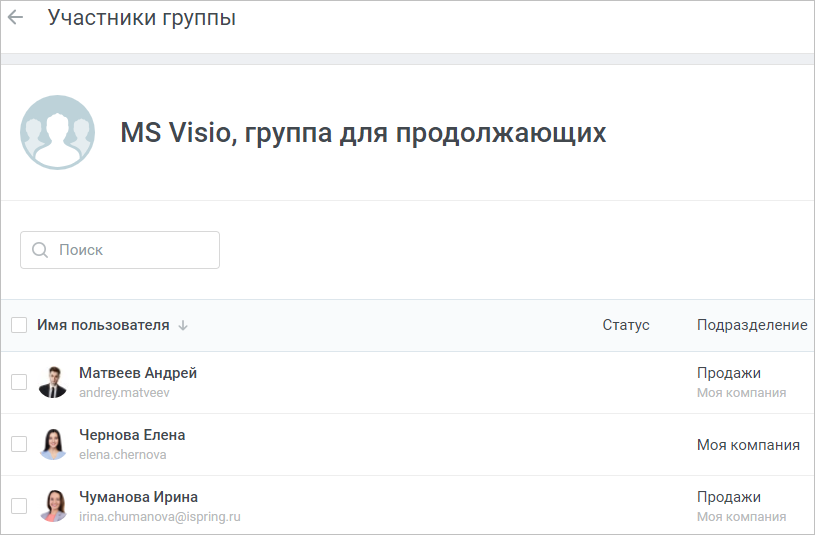Click into the Поиск search field
Viewport: 815px width, 535px height.
pos(120,250)
